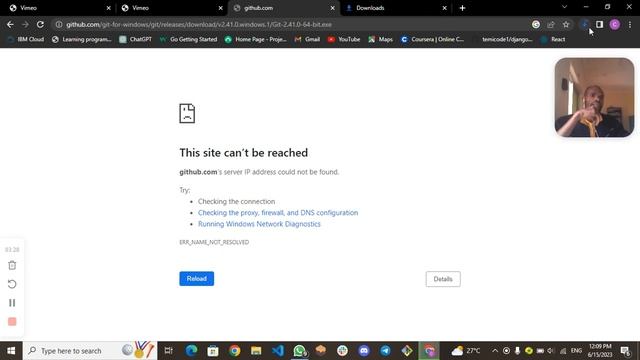Click the URL address bar
640x360 pixels.
click(294, 24)
